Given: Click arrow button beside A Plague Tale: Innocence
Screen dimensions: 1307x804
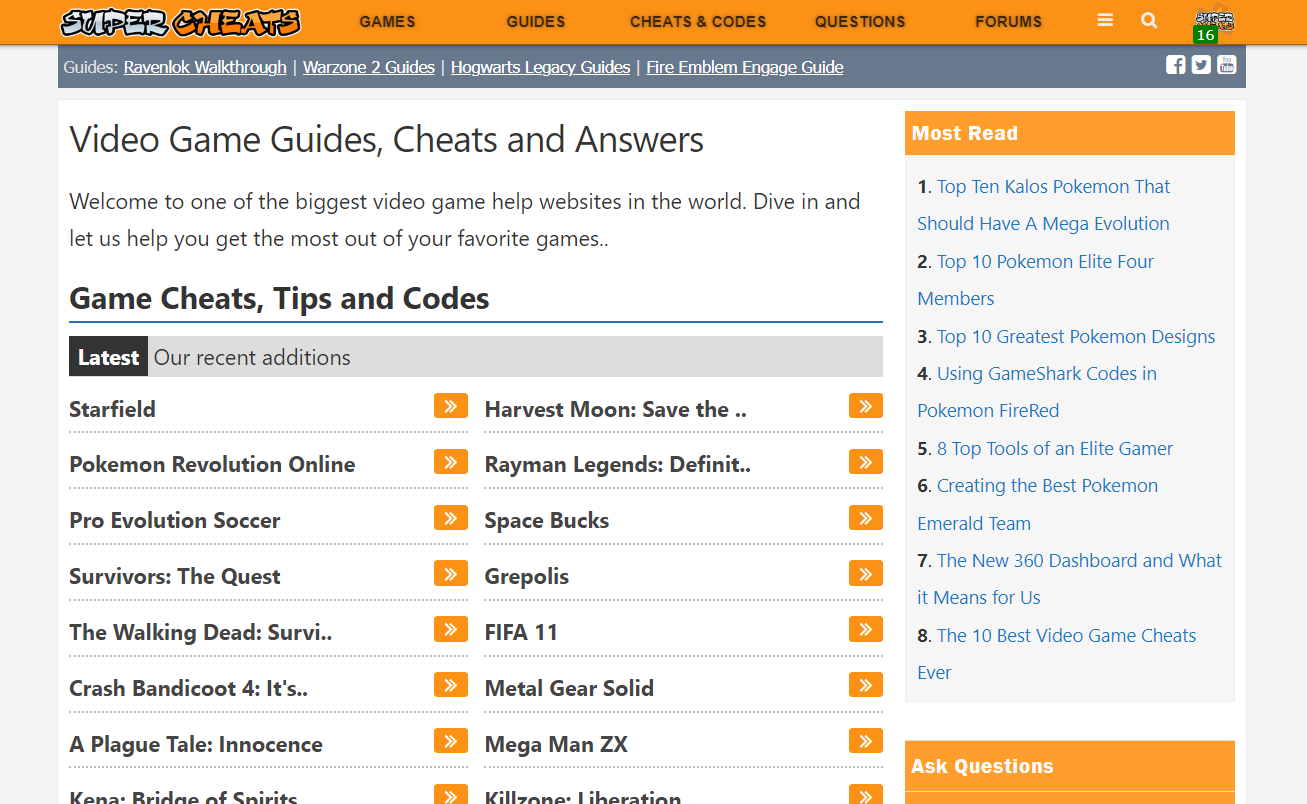Looking at the screenshot, I should (451, 742).
